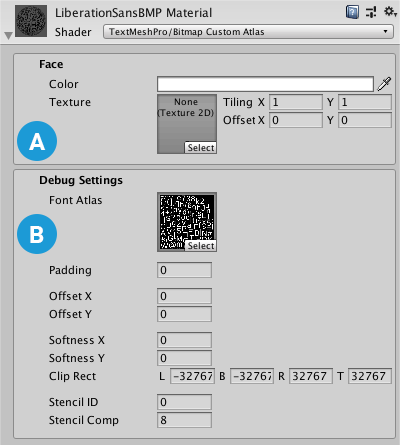Click the Softness X label

point(77,340)
